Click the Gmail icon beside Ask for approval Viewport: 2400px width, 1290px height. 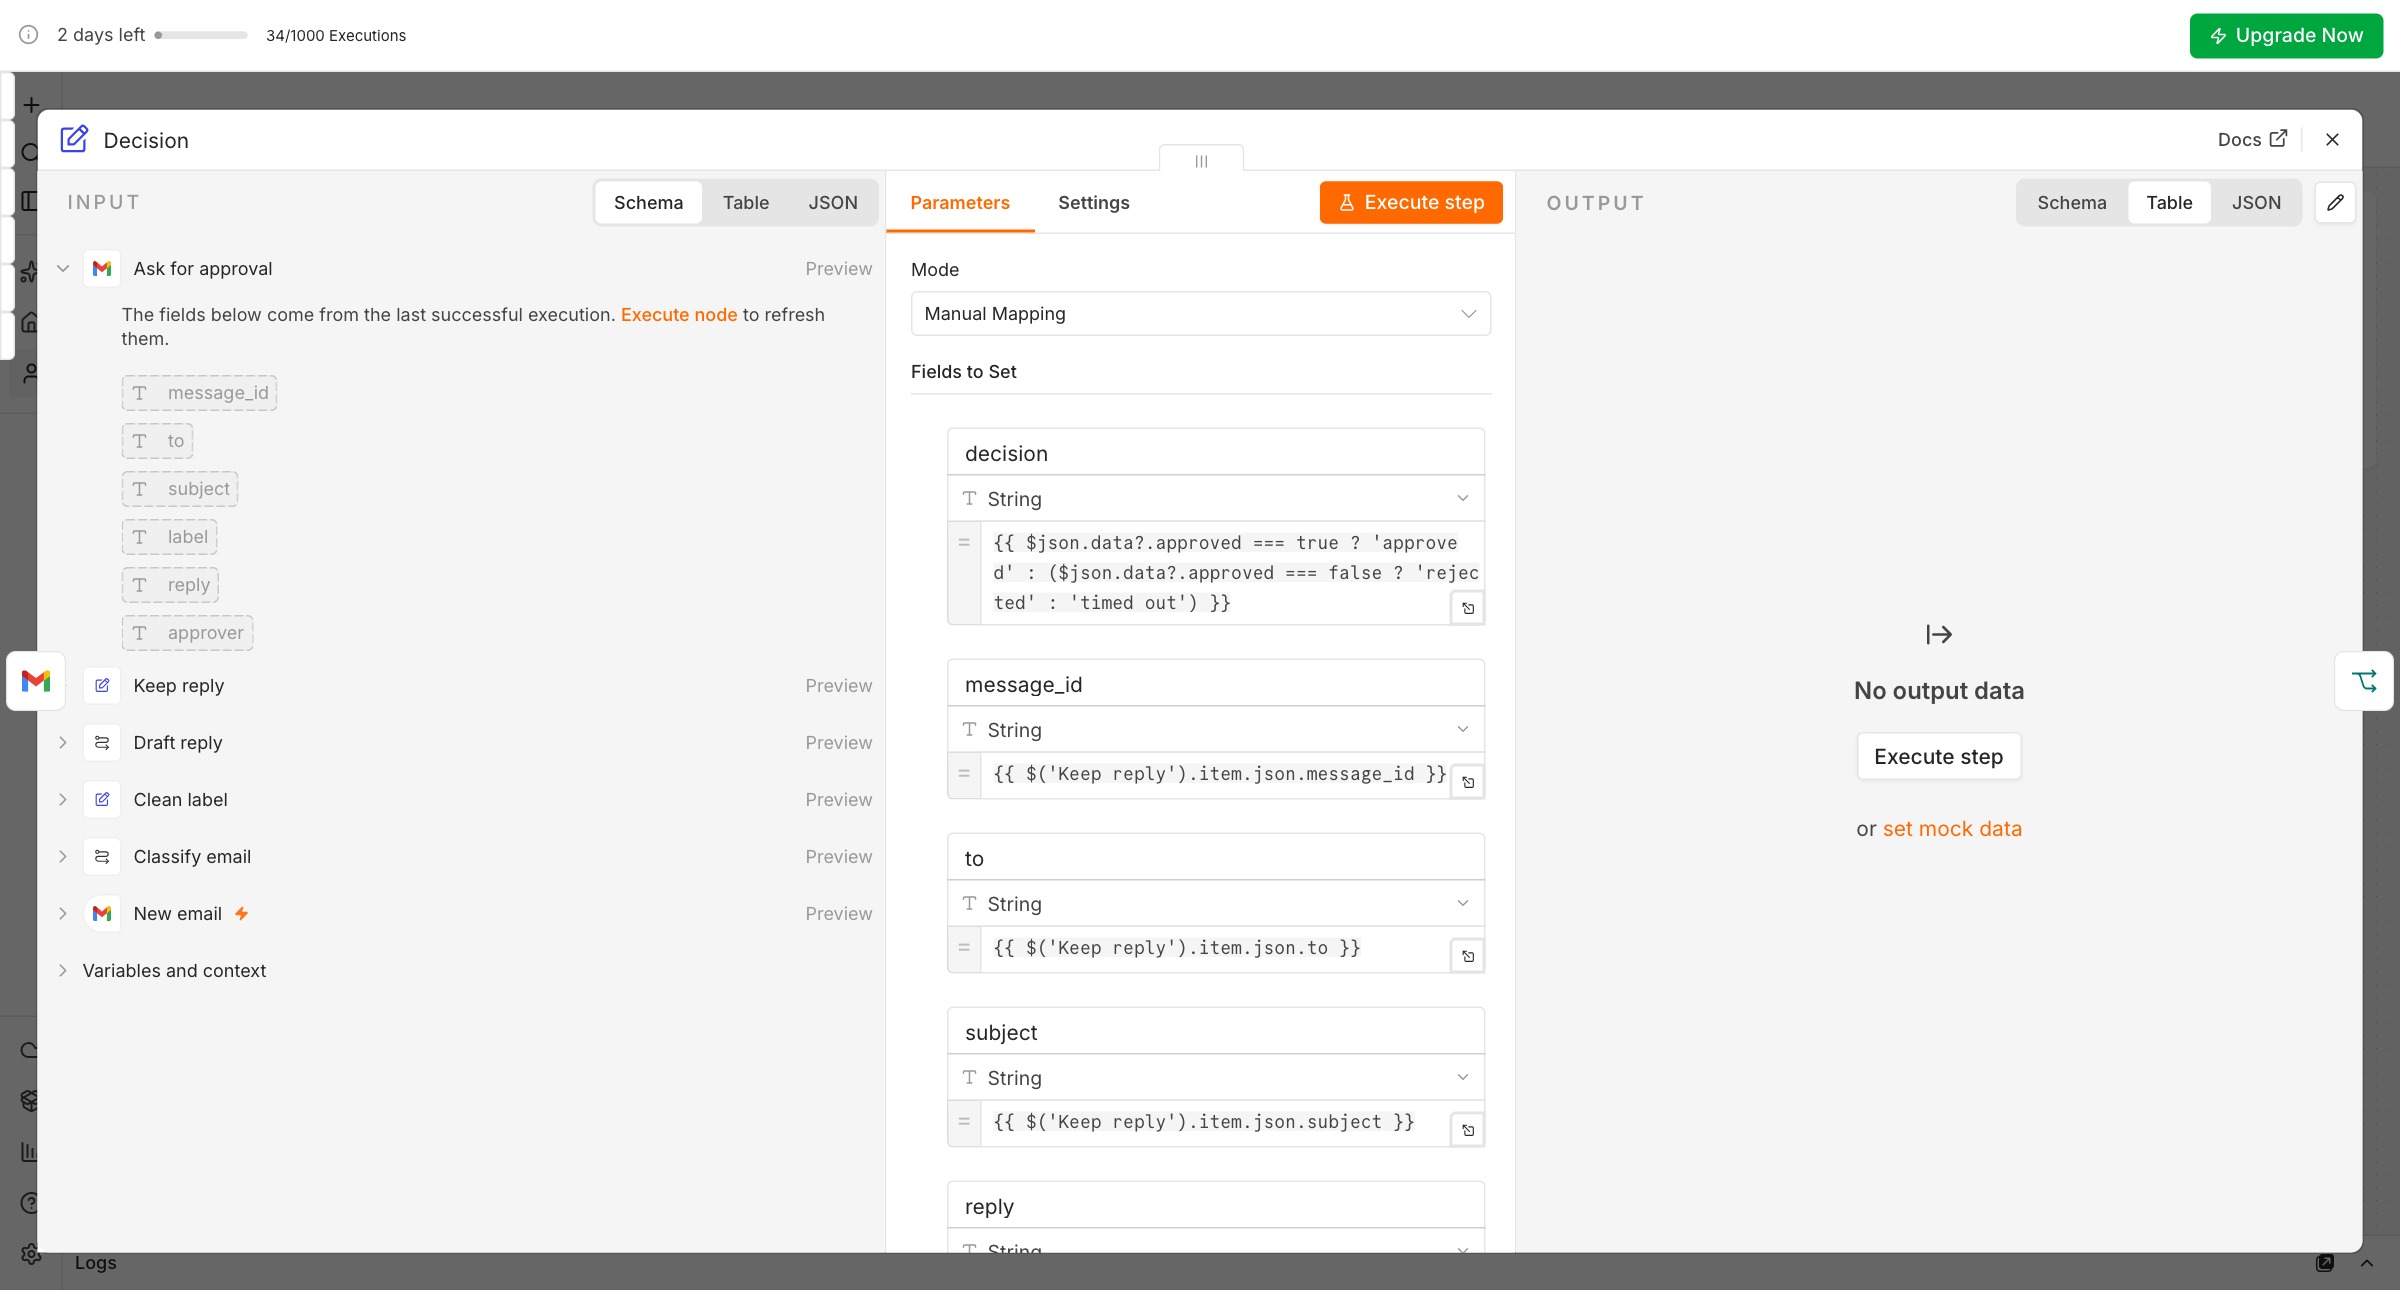tap(102, 268)
